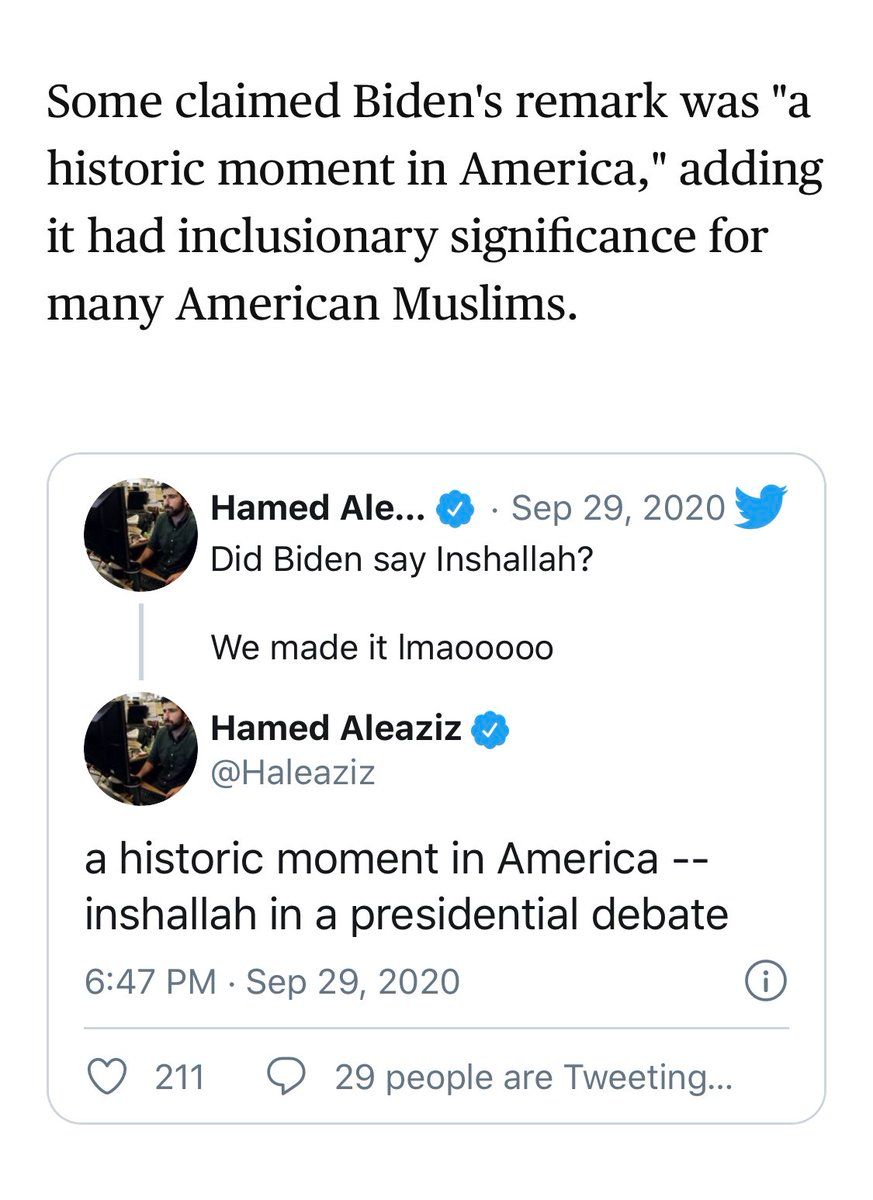Screen dimensions: 873x1200
Task: Click the "We made it lmaooooo" text
Action: [381, 647]
